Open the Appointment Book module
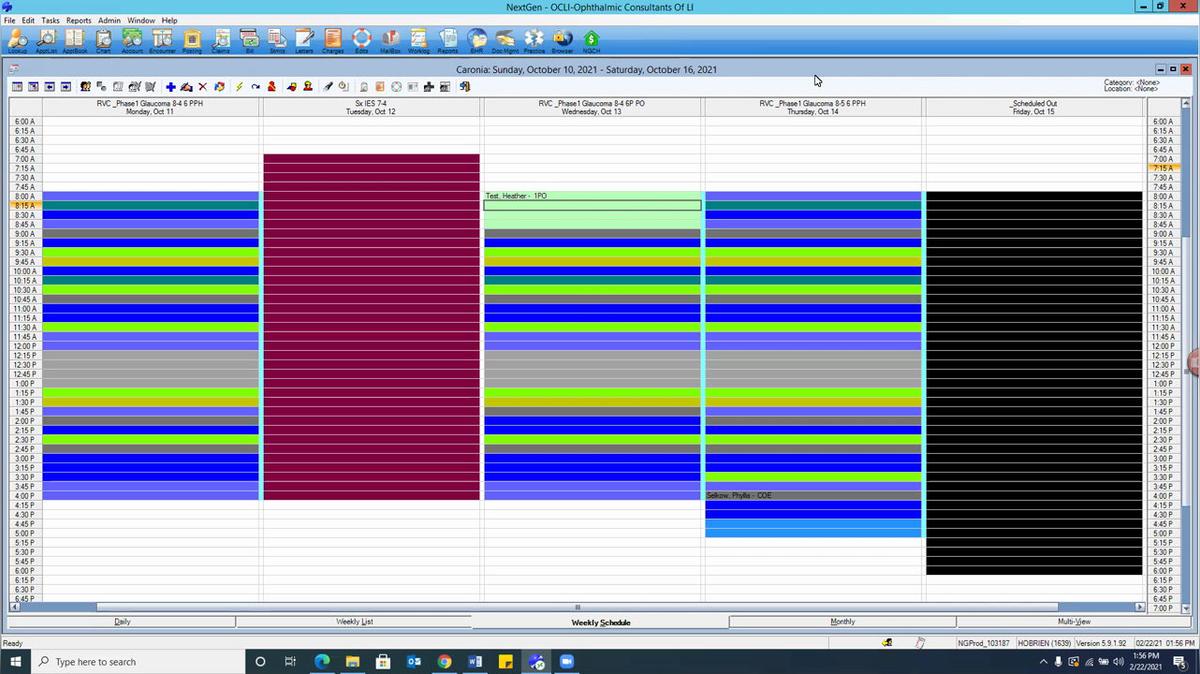The image size is (1200, 674). tap(74, 40)
